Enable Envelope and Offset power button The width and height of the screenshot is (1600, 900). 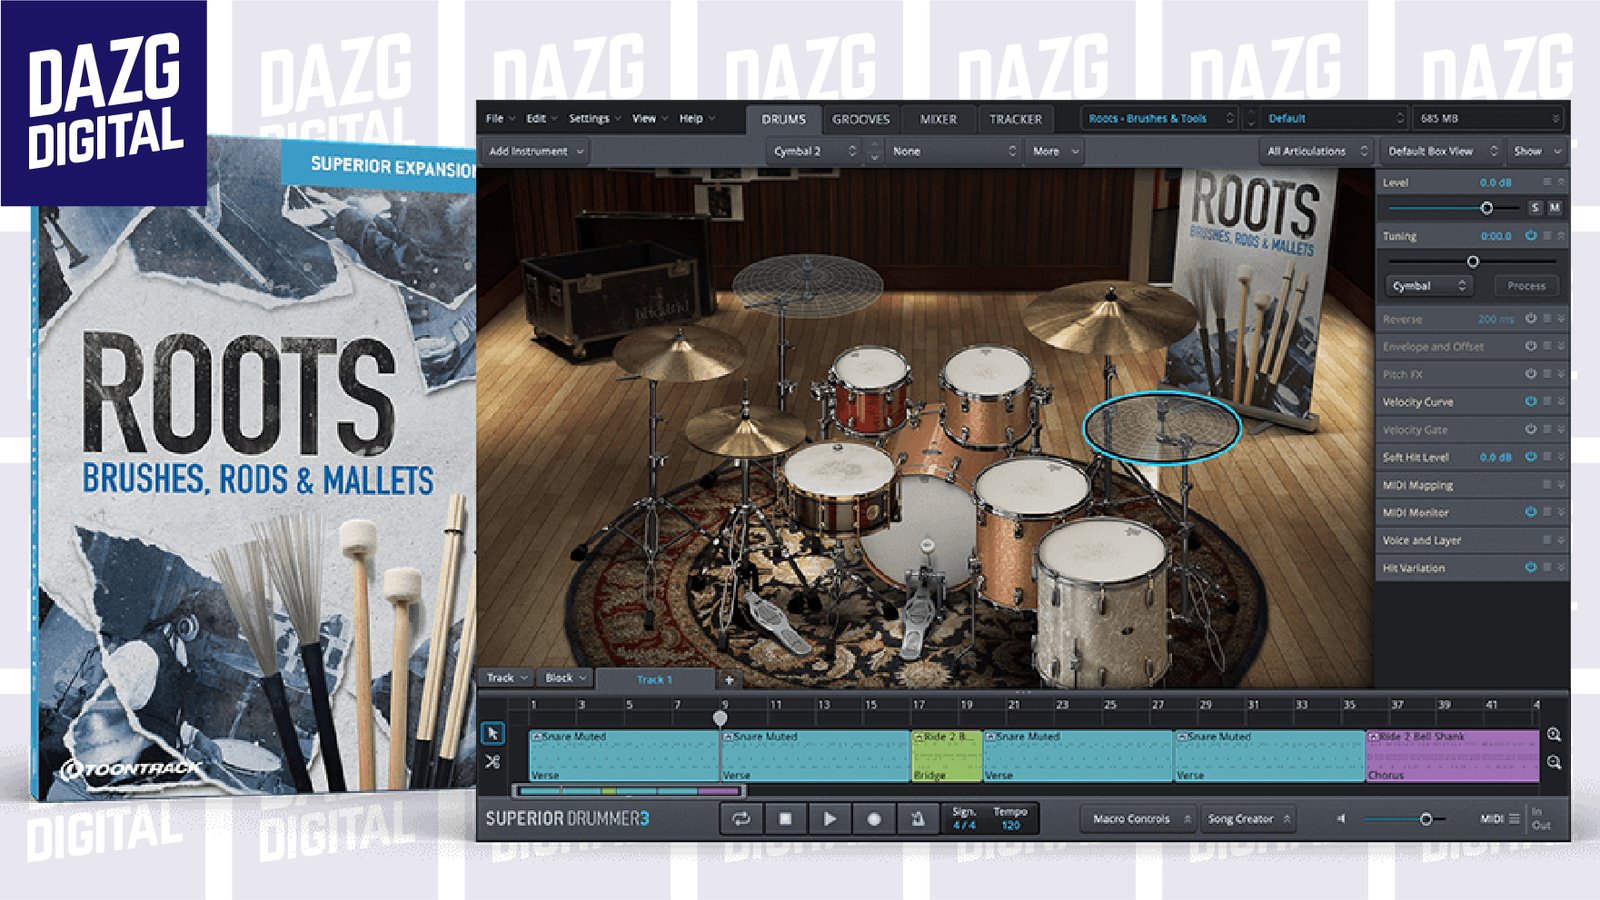1530,346
